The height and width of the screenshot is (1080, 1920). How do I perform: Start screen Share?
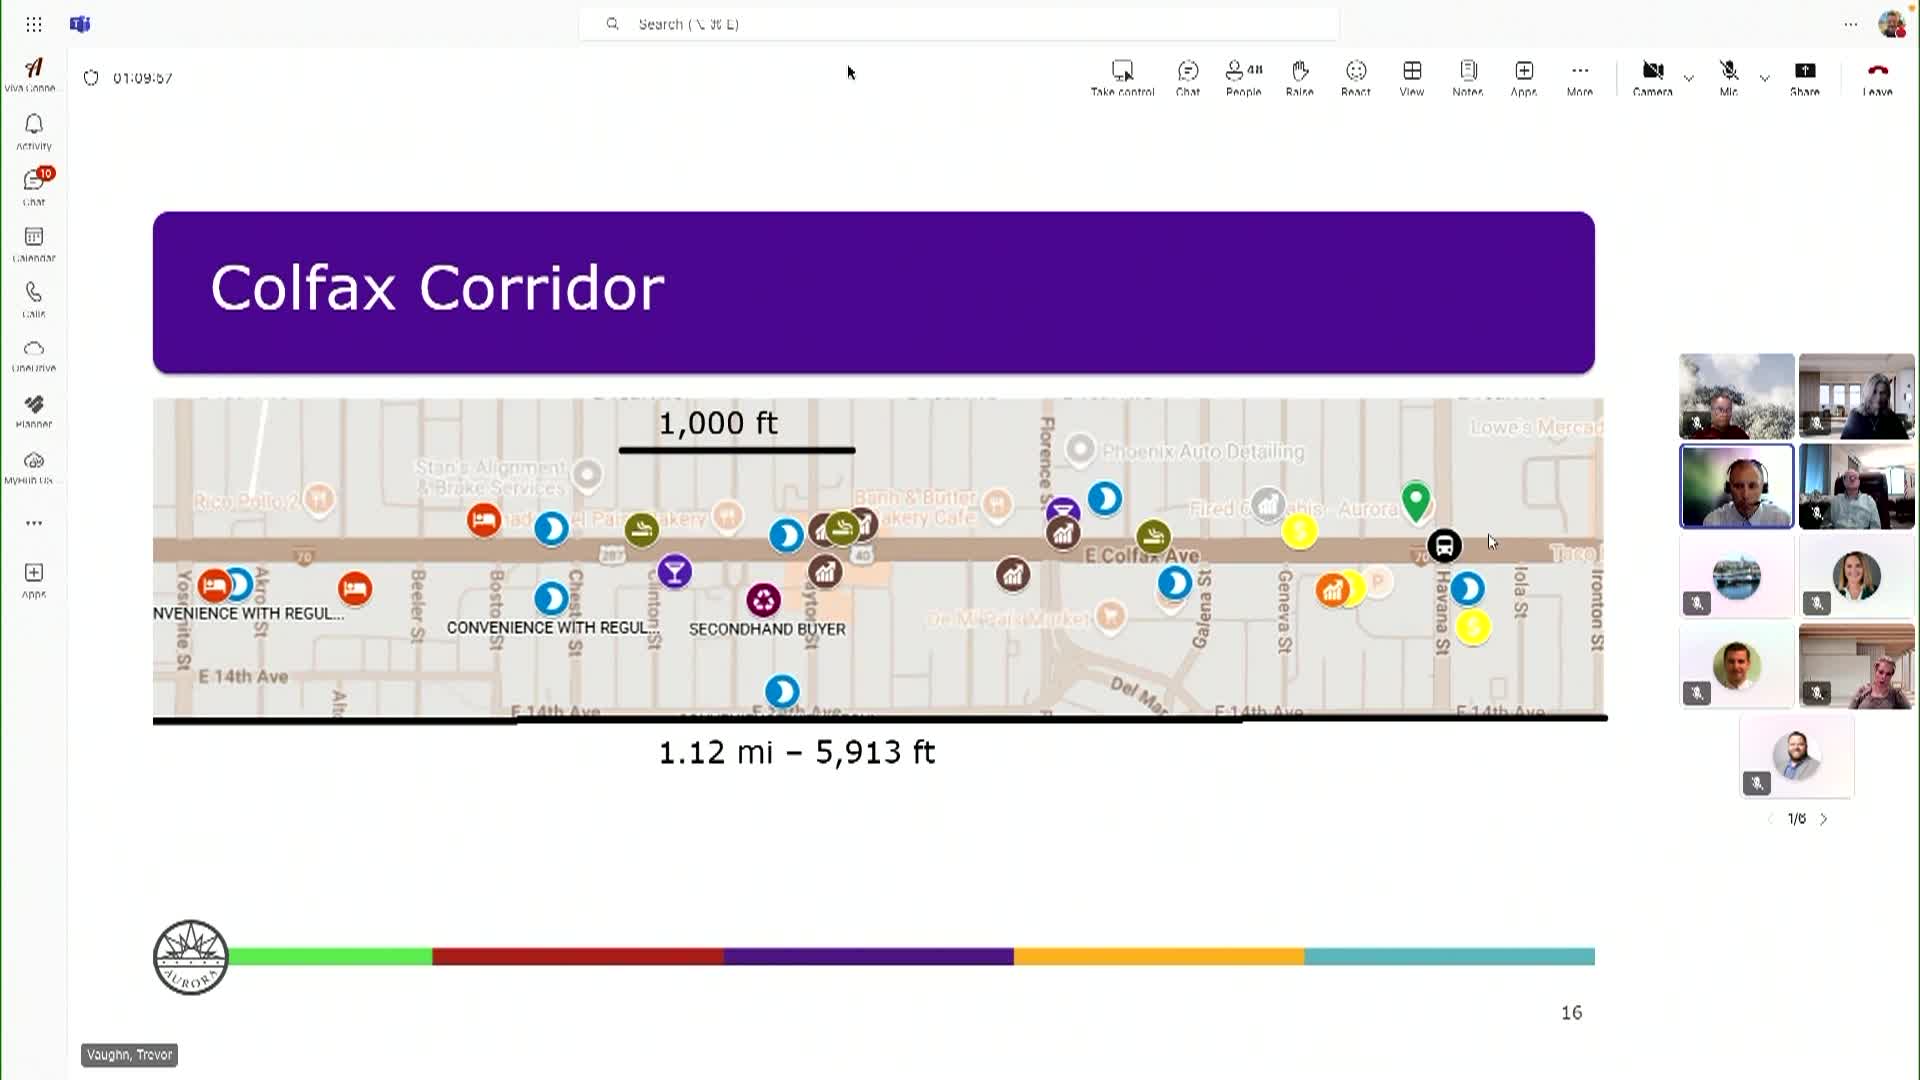1804,77
